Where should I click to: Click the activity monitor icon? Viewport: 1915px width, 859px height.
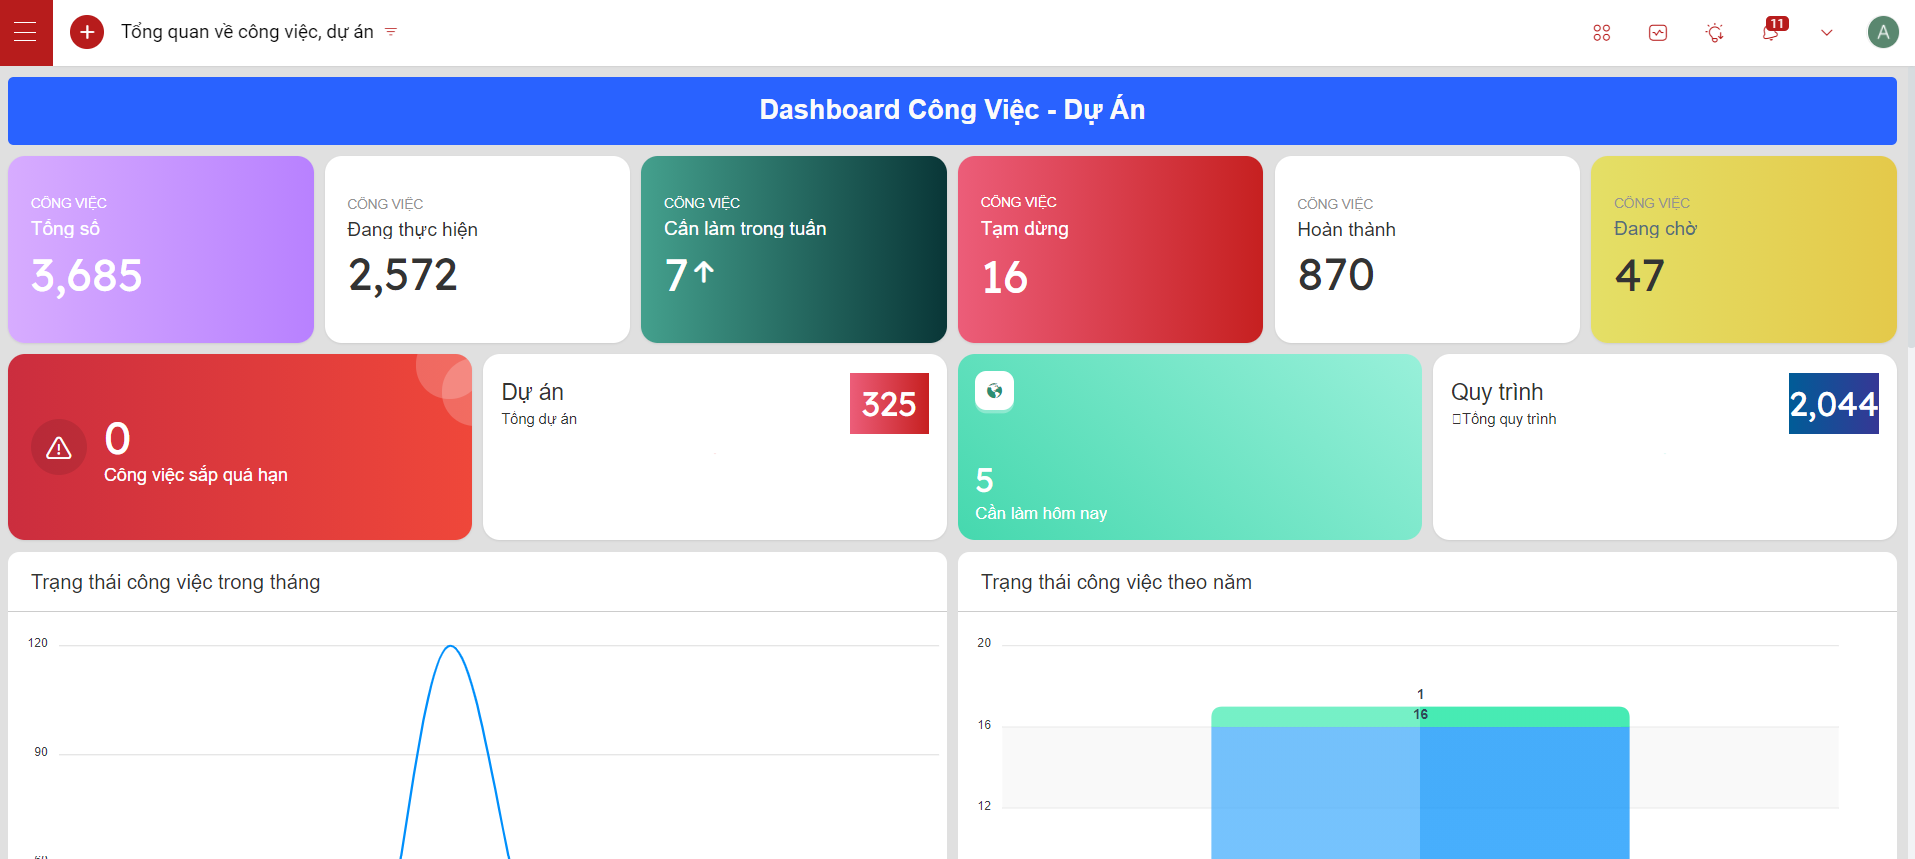pos(1658,33)
